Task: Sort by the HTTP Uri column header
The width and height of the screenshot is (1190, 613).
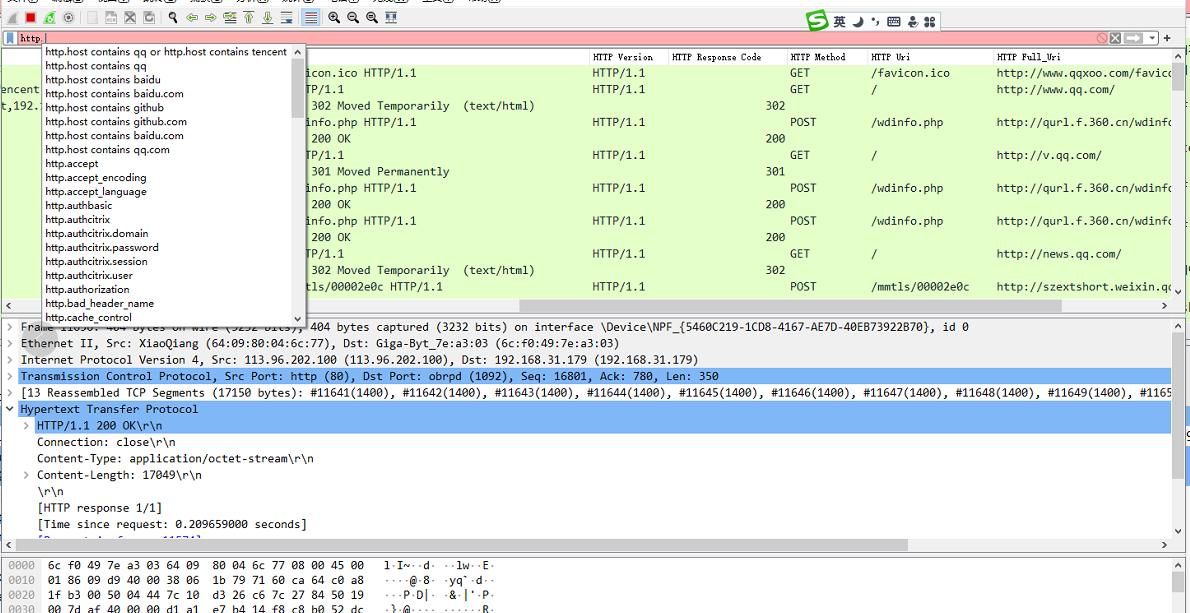Action: pyautogui.click(x=930, y=57)
